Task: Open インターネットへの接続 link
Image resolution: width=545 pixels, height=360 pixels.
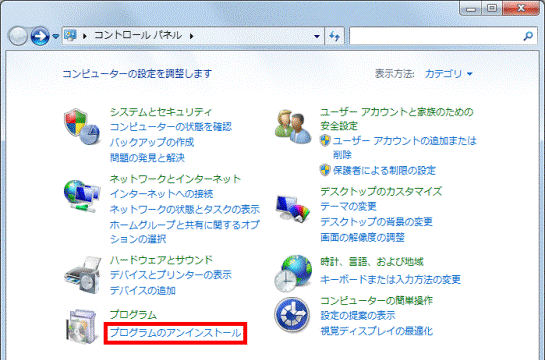Action: (161, 194)
